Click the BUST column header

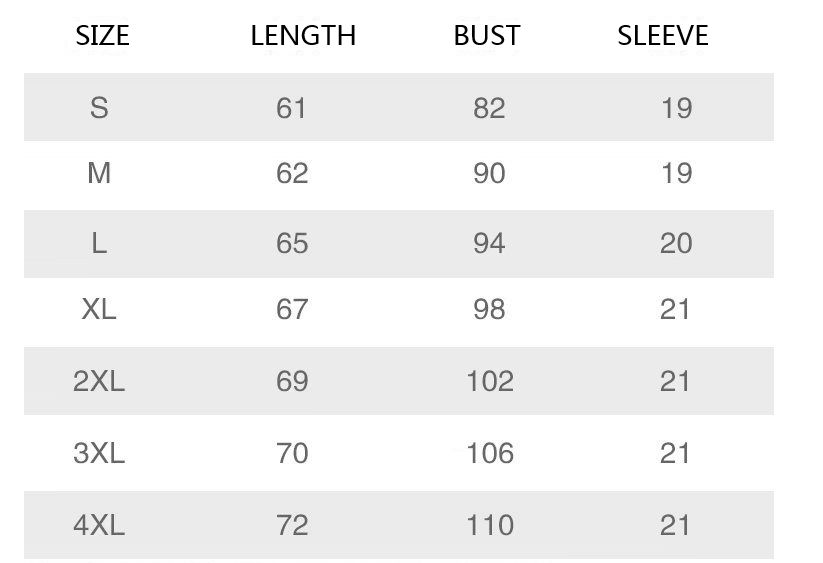pos(487,36)
